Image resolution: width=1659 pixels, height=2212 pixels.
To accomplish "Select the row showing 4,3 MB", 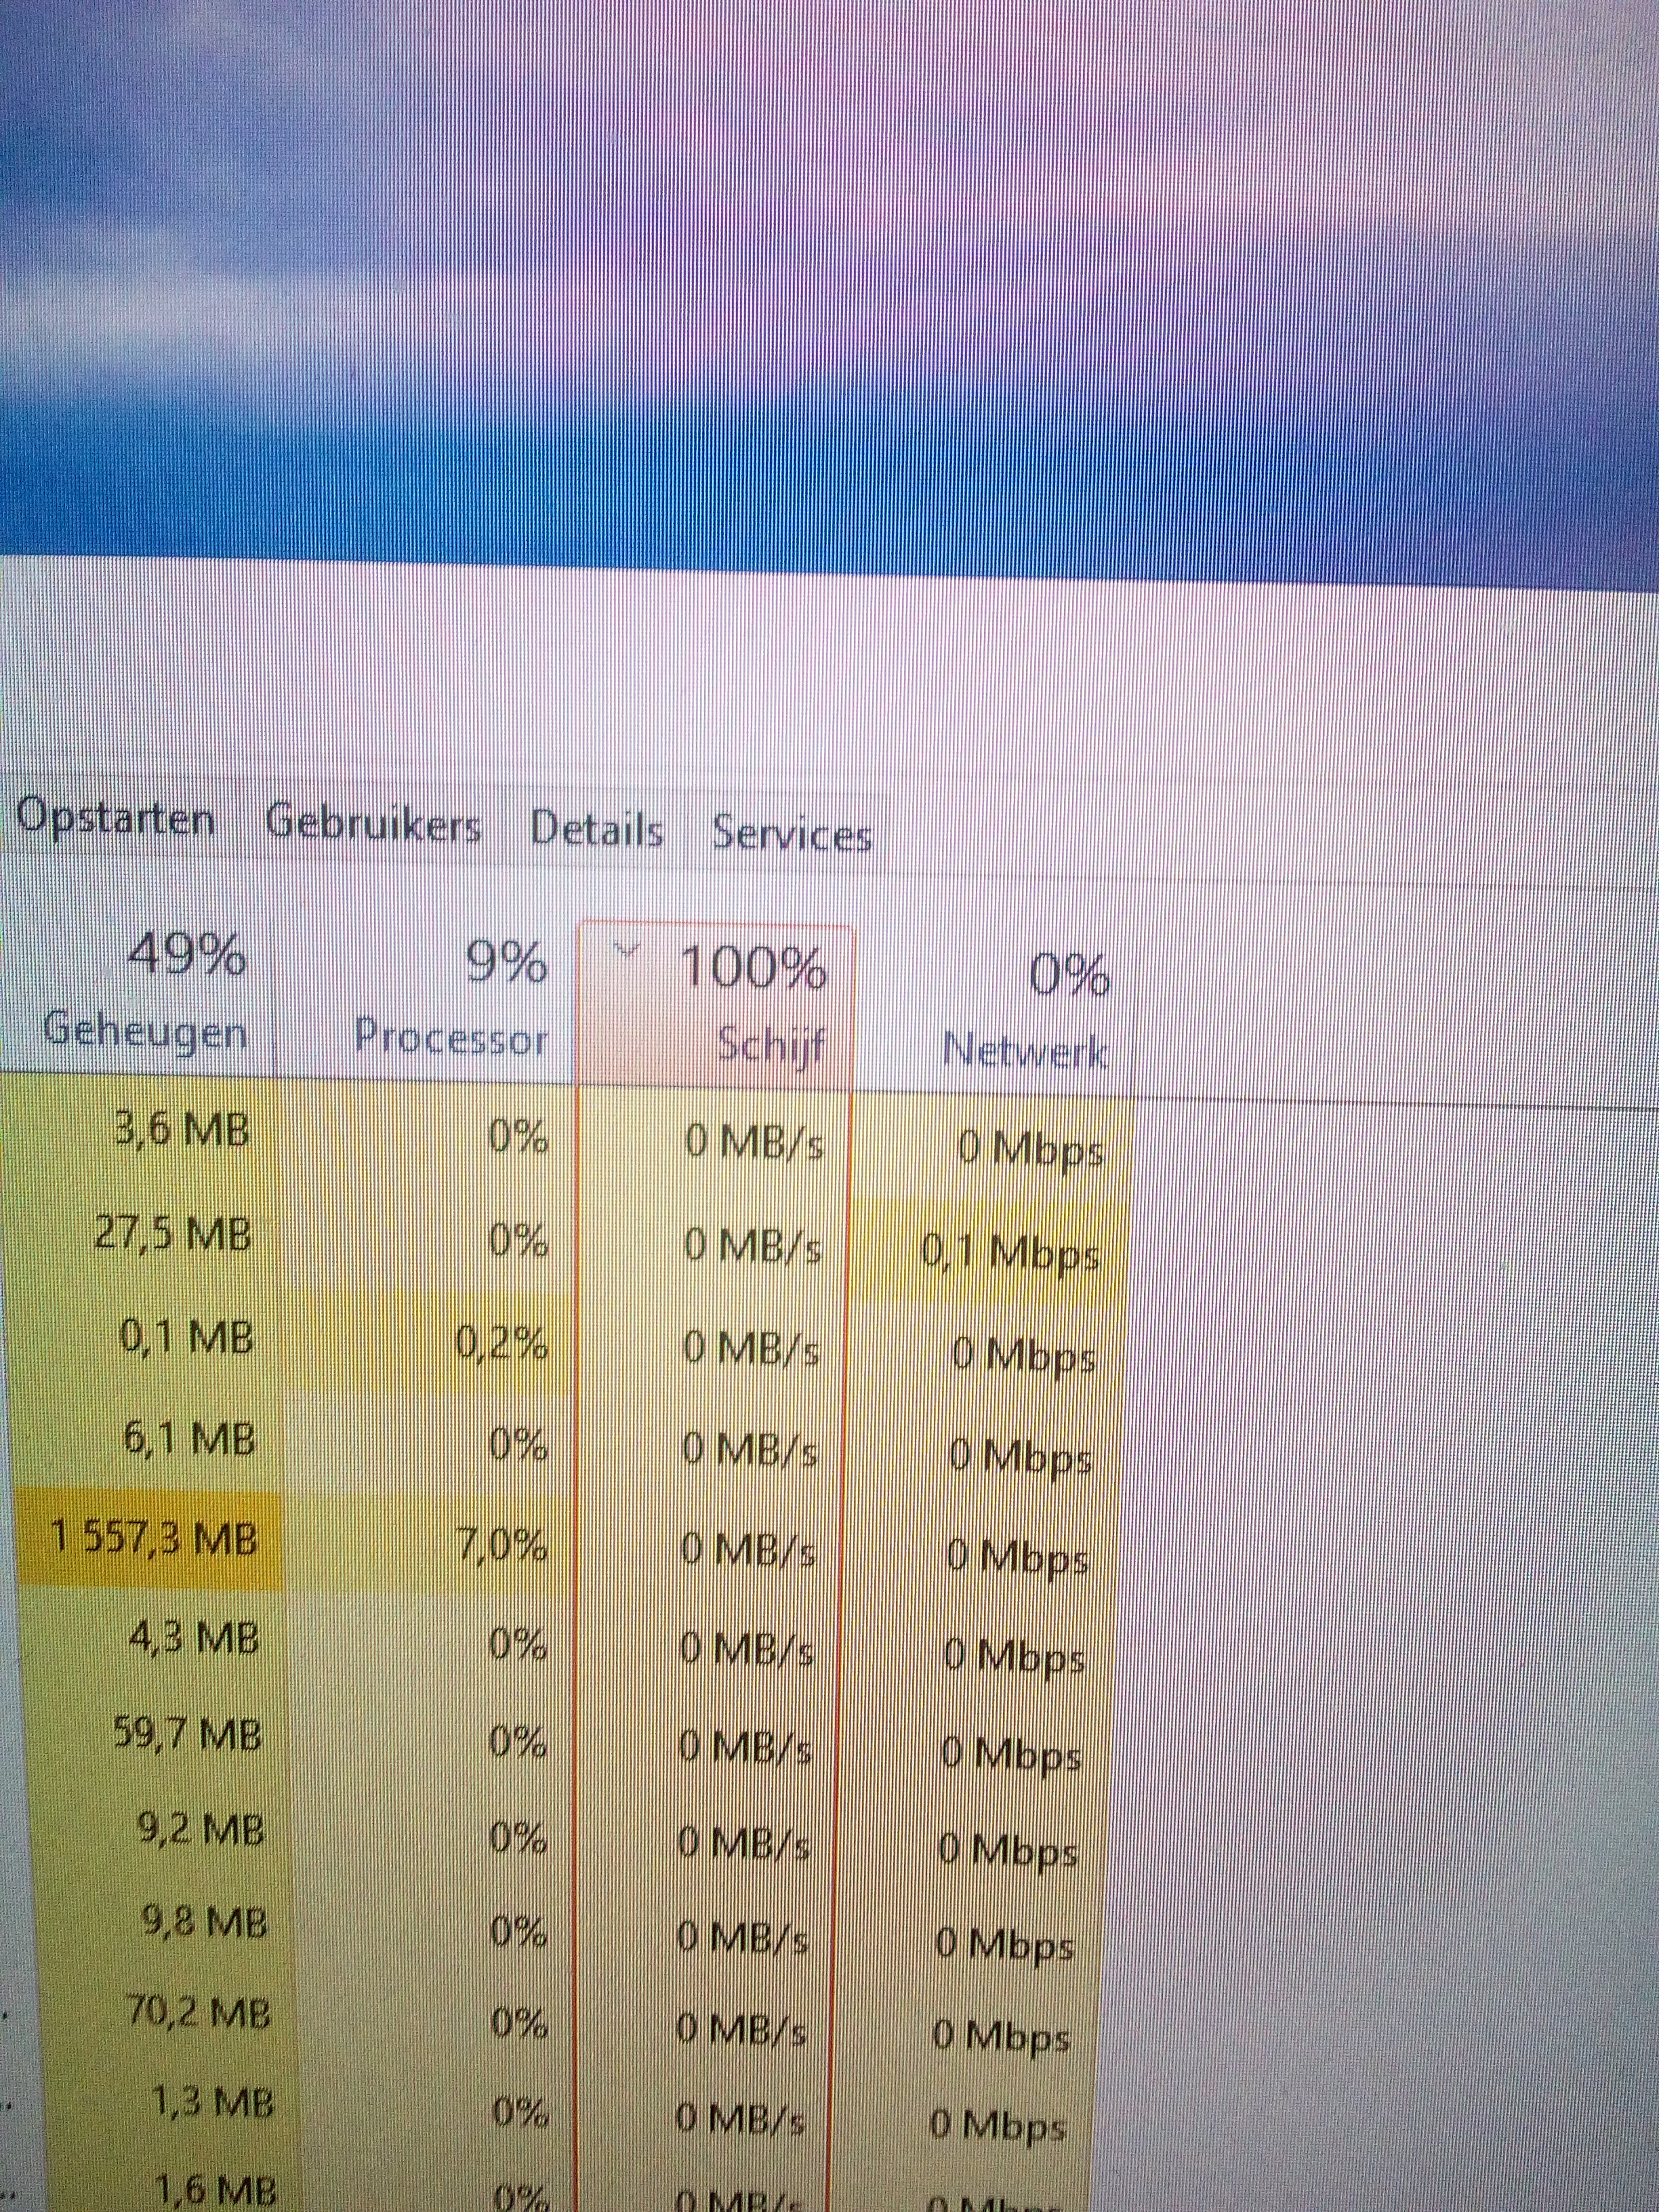I will click(193, 1639).
